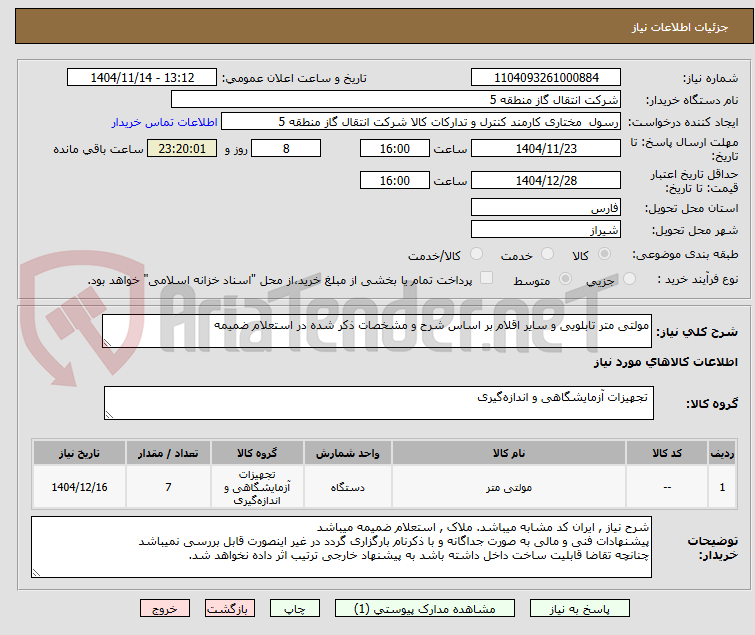755x635 pixels.
Task: Click the شرح کلی نیاز text area
Action: [377, 331]
